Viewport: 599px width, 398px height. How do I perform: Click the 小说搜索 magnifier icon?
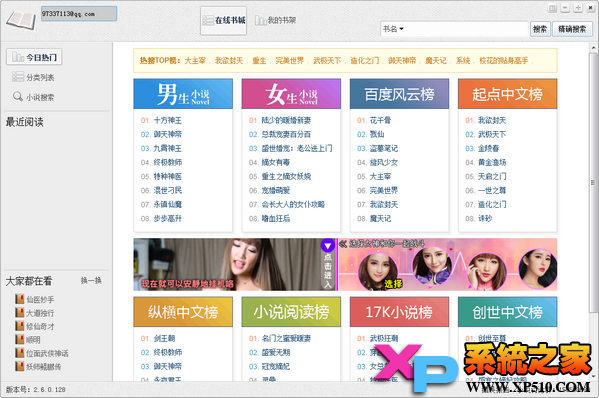(x=18, y=97)
